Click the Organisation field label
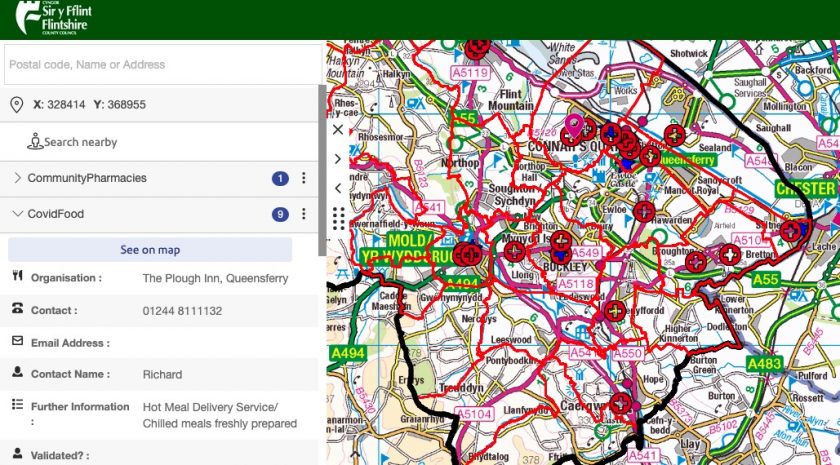Image resolution: width=840 pixels, height=465 pixels. point(66,278)
